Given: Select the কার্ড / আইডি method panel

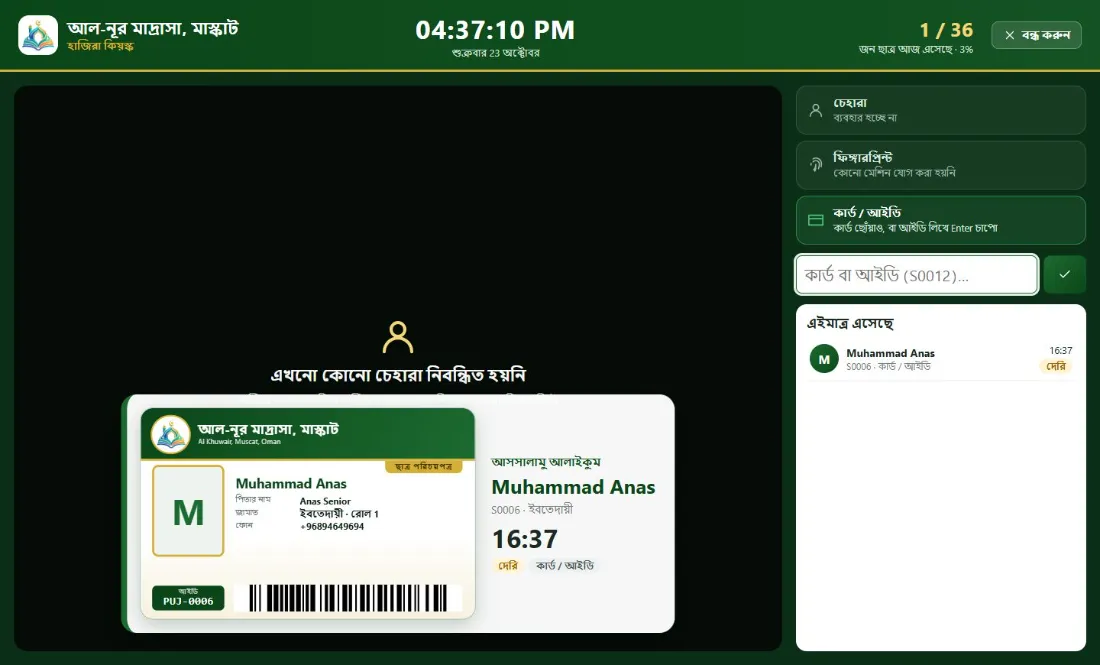Looking at the screenshot, I should [x=941, y=220].
